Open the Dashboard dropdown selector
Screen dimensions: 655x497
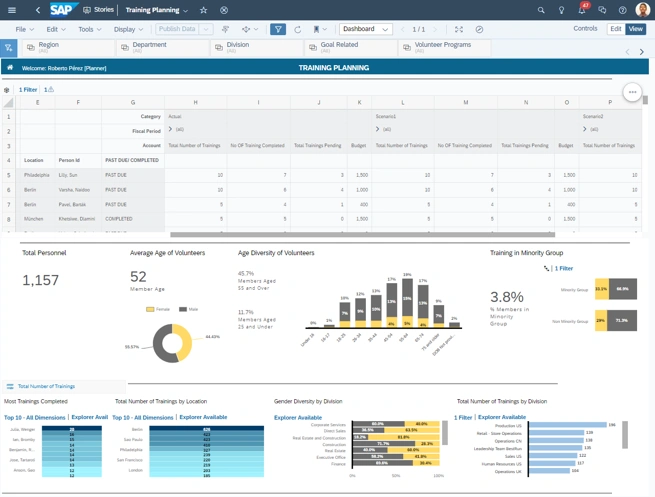(366, 29)
